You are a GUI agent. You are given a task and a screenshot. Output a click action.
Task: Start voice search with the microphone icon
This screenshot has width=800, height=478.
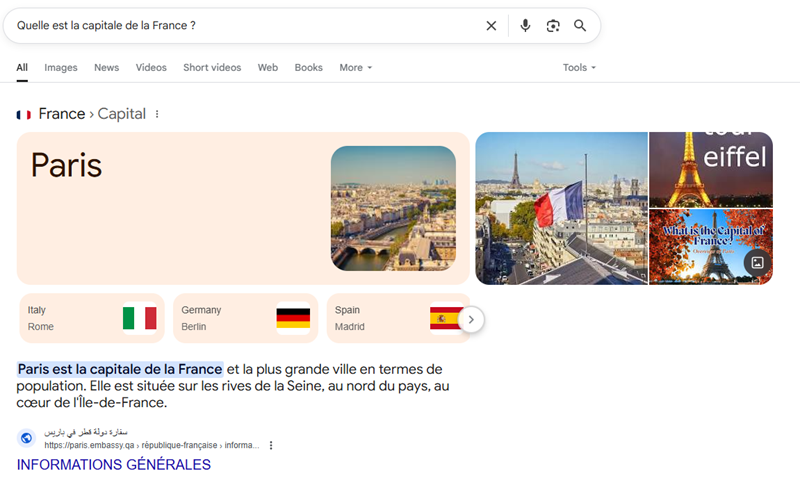[x=525, y=26]
